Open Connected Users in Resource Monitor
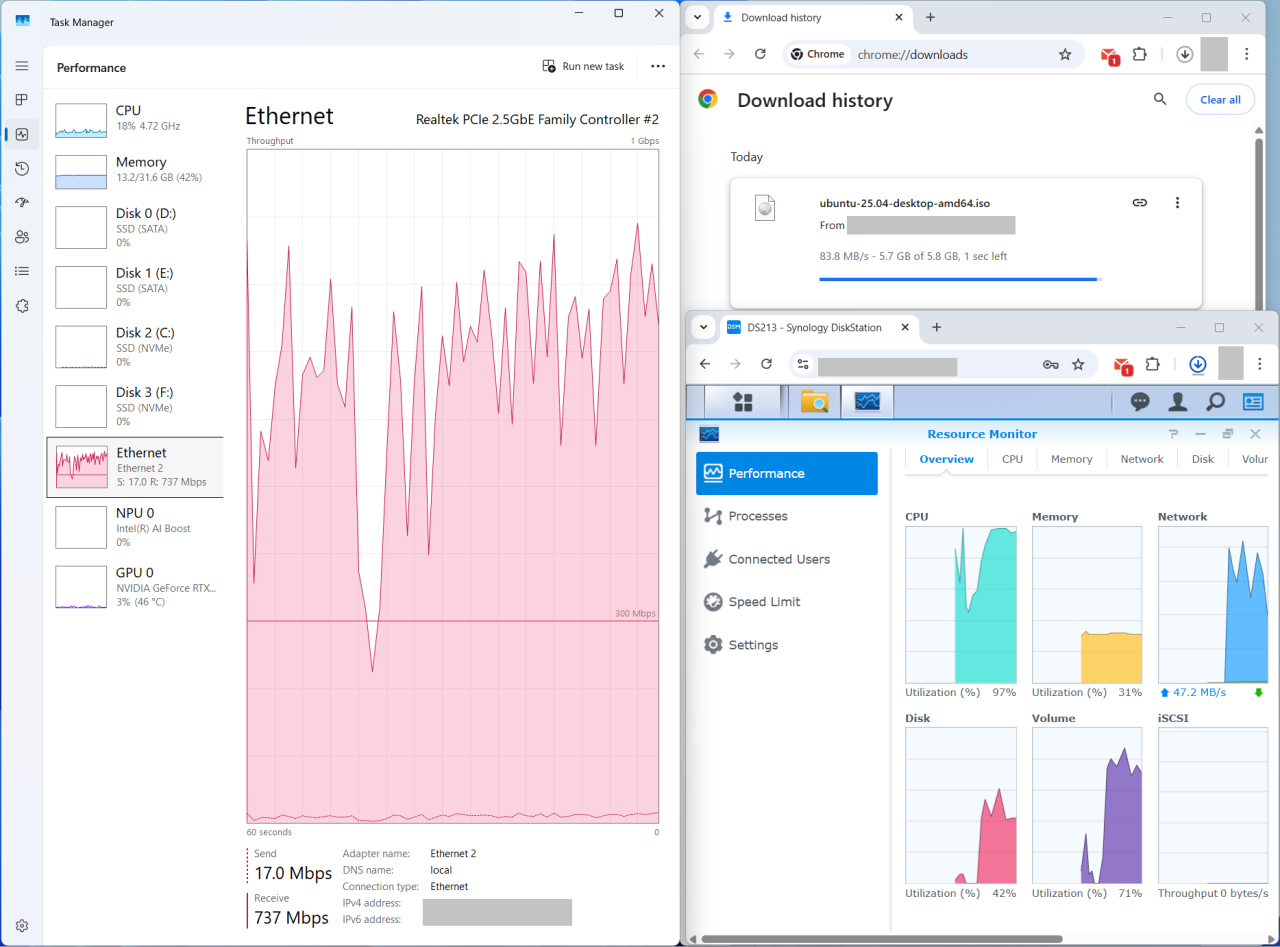The height and width of the screenshot is (947, 1280). coord(787,559)
